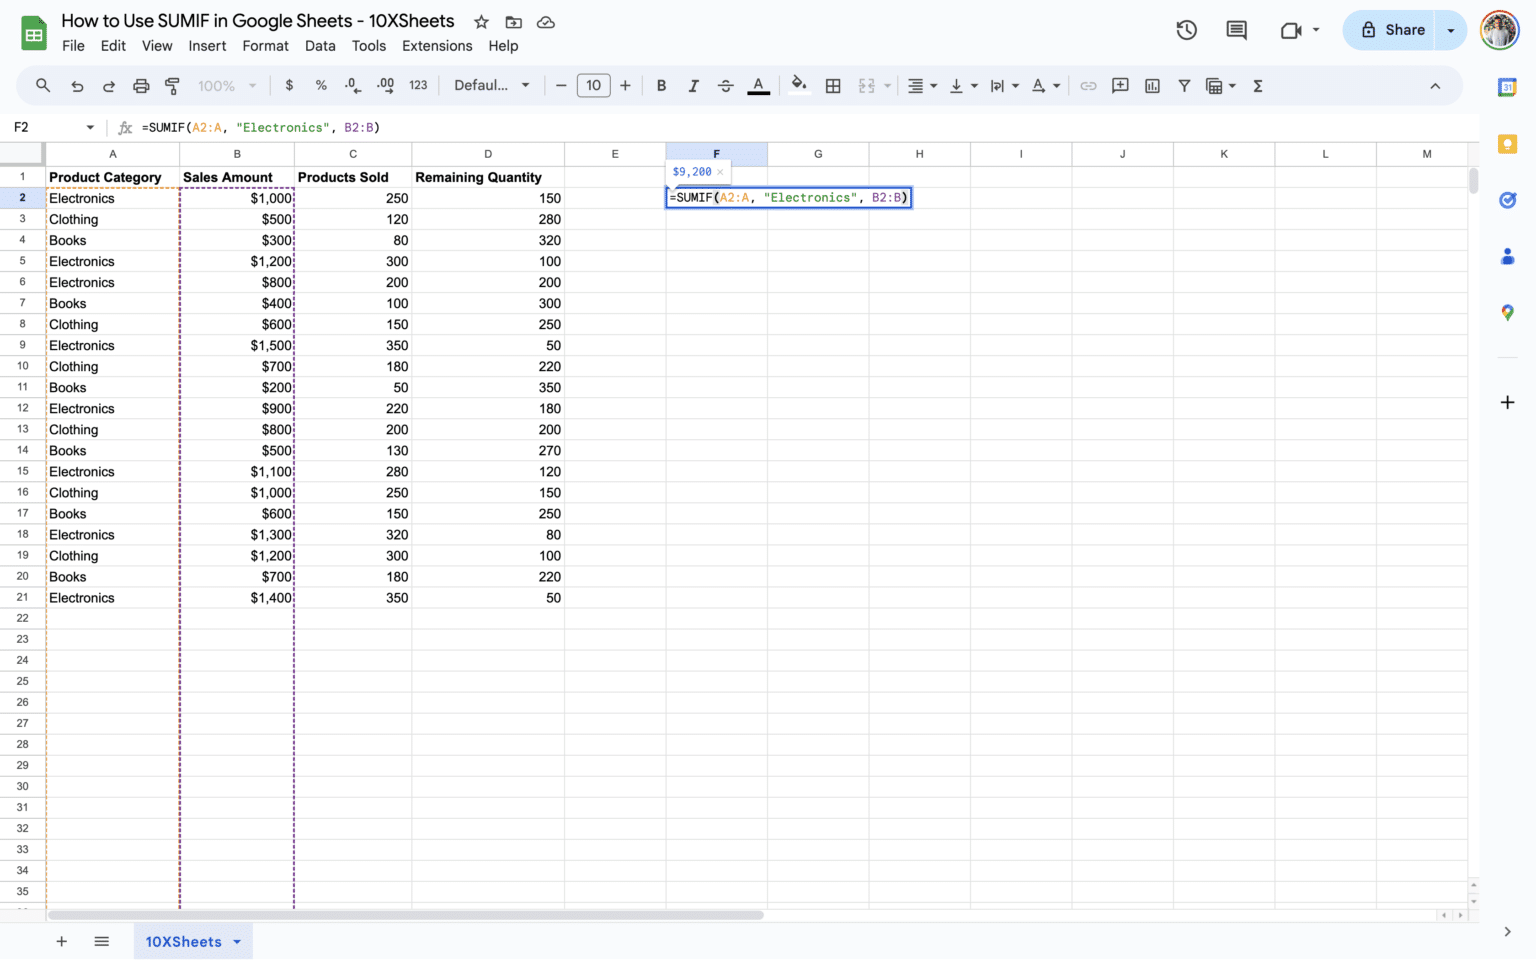The width and height of the screenshot is (1536, 960).
Task: Open the Extensions menu
Action: [437, 45]
